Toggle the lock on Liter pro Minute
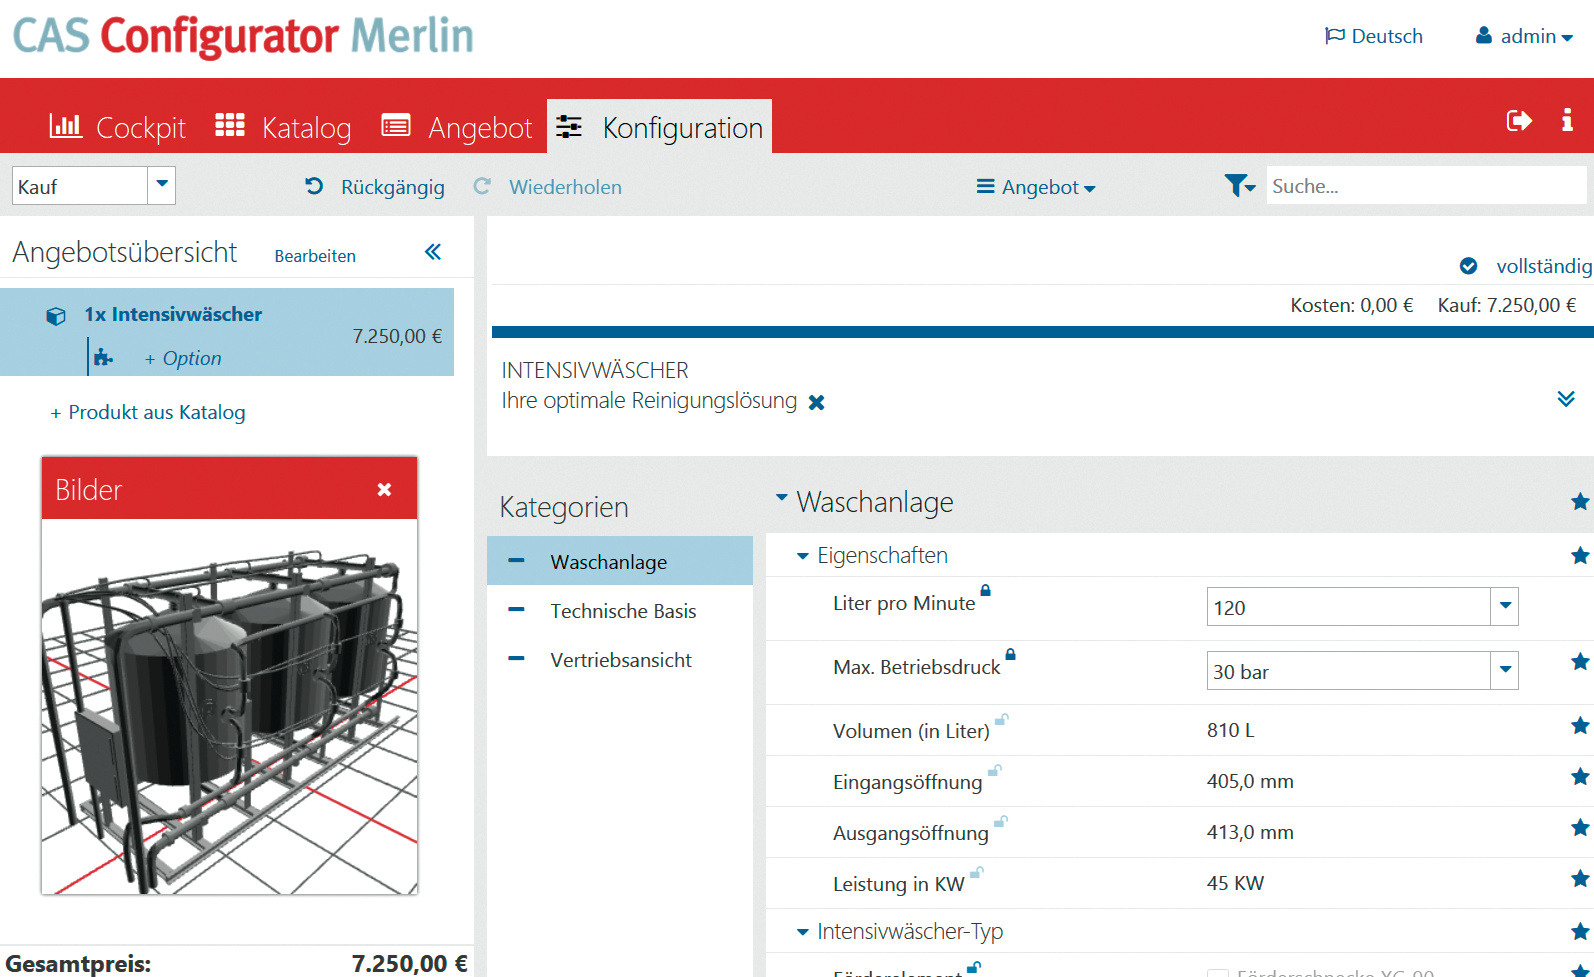Viewport: 1594px width, 977px height. [x=985, y=590]
